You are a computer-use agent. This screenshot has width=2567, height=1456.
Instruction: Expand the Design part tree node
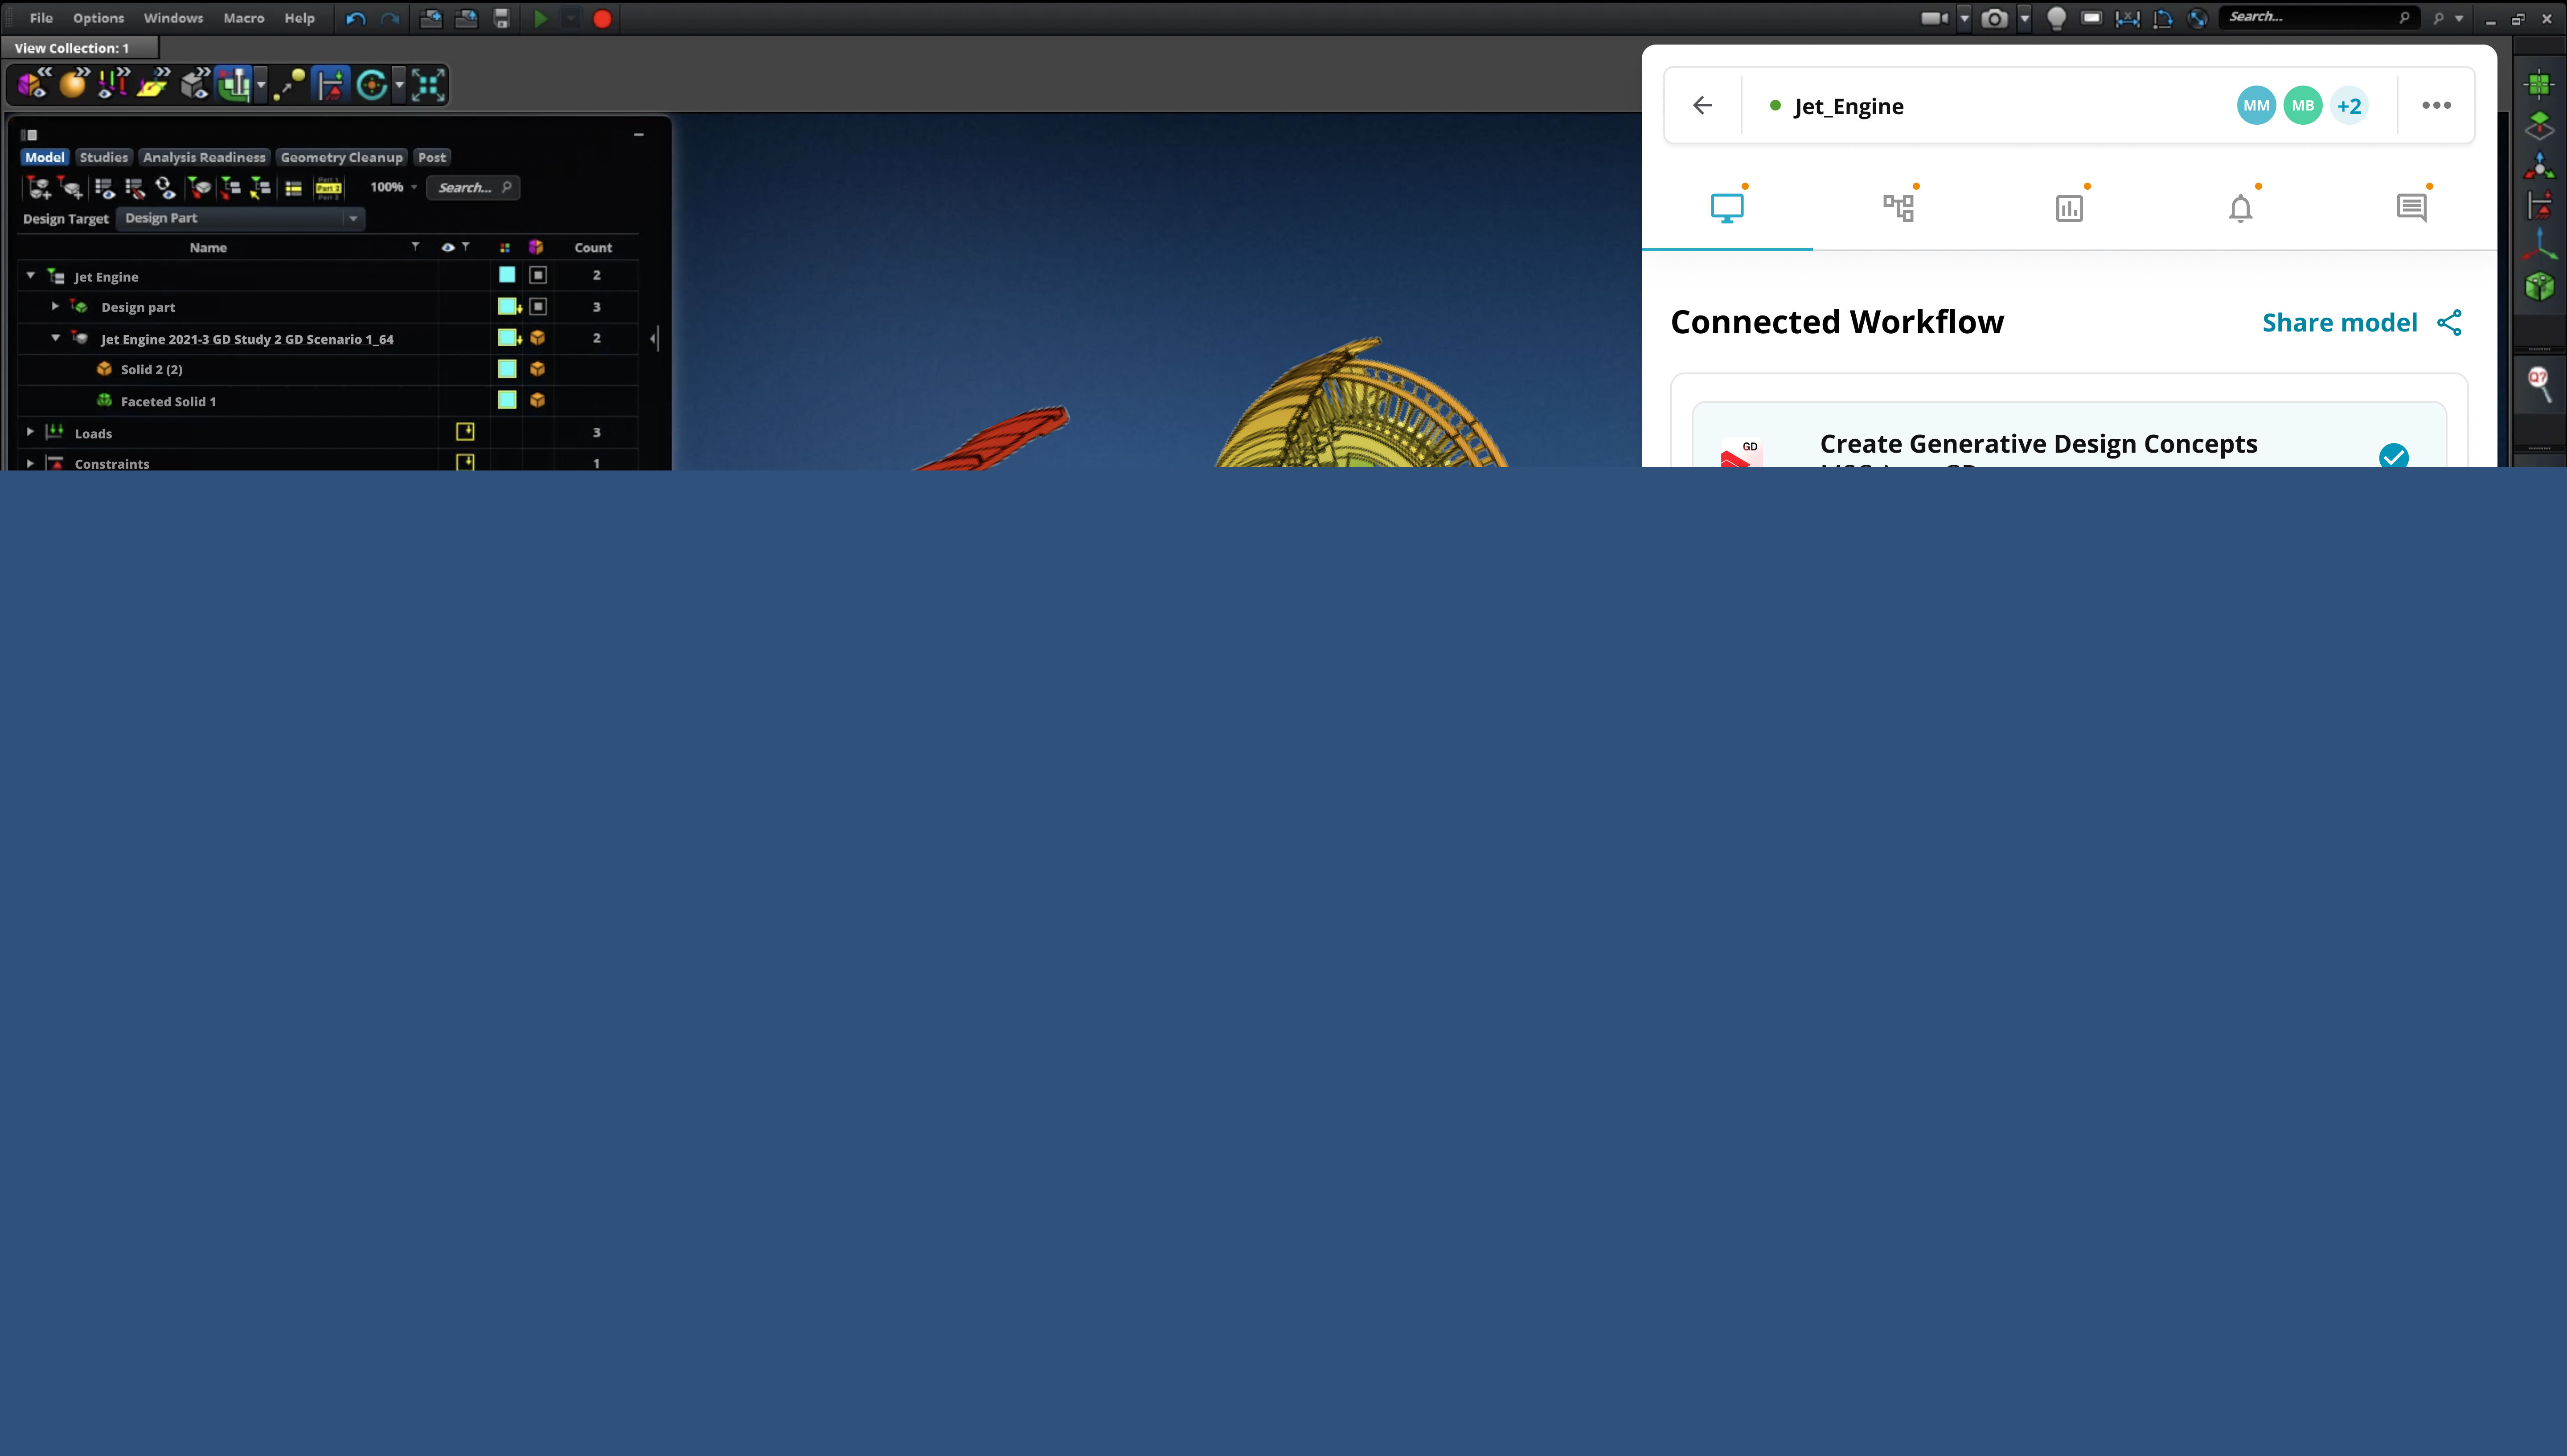point(55,306)
